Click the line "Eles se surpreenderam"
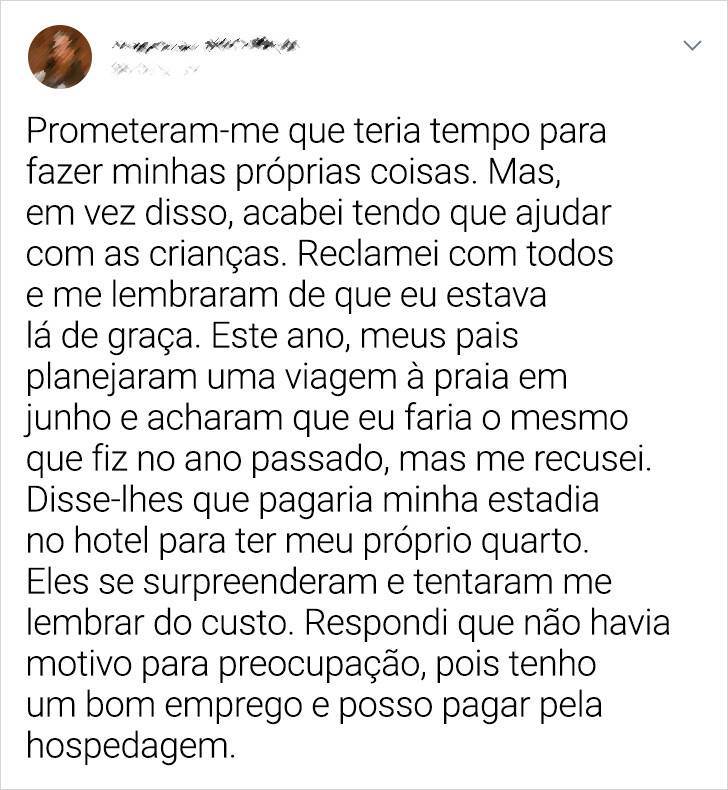 [x=202, y=583]
